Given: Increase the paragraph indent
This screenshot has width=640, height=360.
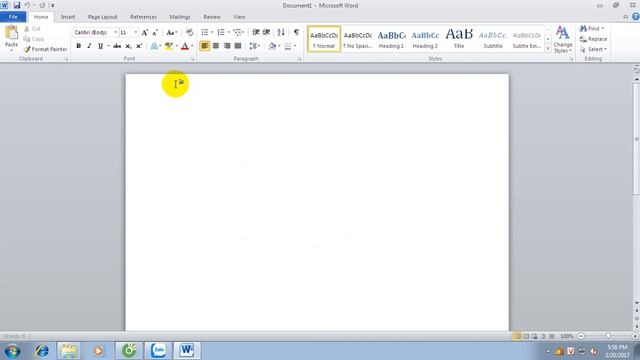Looking at the screenshot, I should pyautogui.click(x=267, y=32).
